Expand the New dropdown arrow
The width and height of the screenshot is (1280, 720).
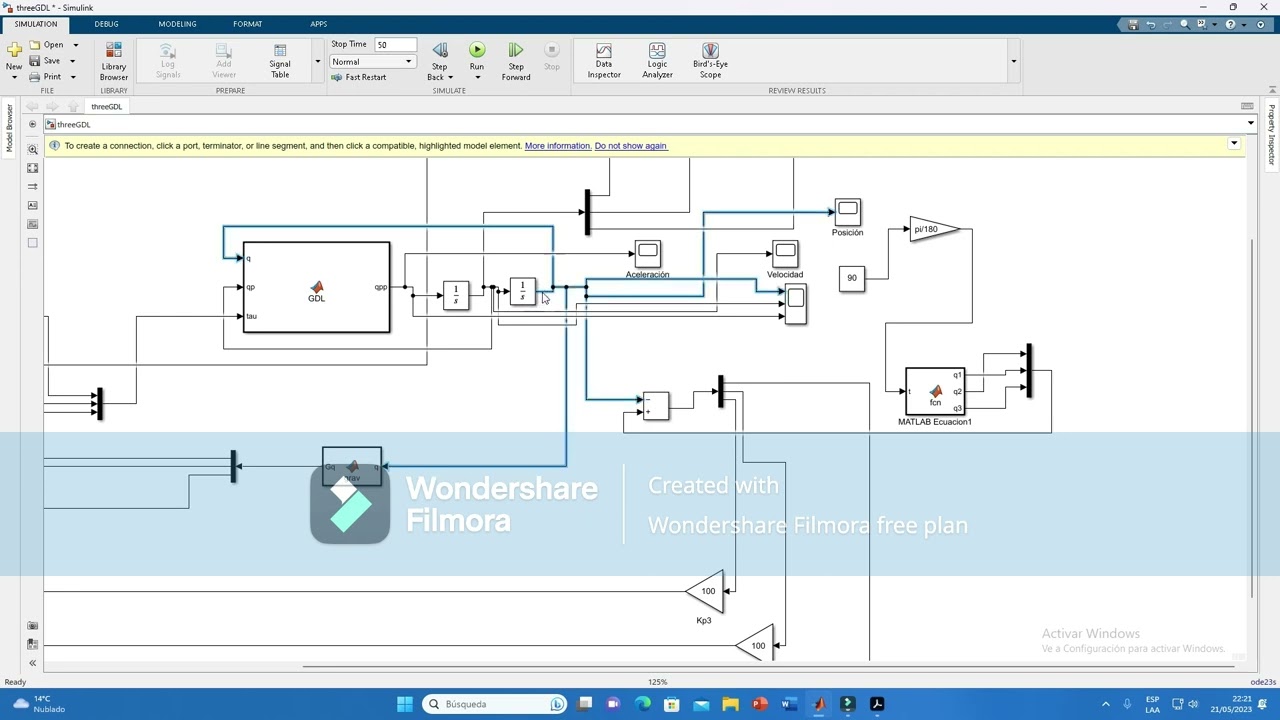pyautogui.click(x=14, y=77)
